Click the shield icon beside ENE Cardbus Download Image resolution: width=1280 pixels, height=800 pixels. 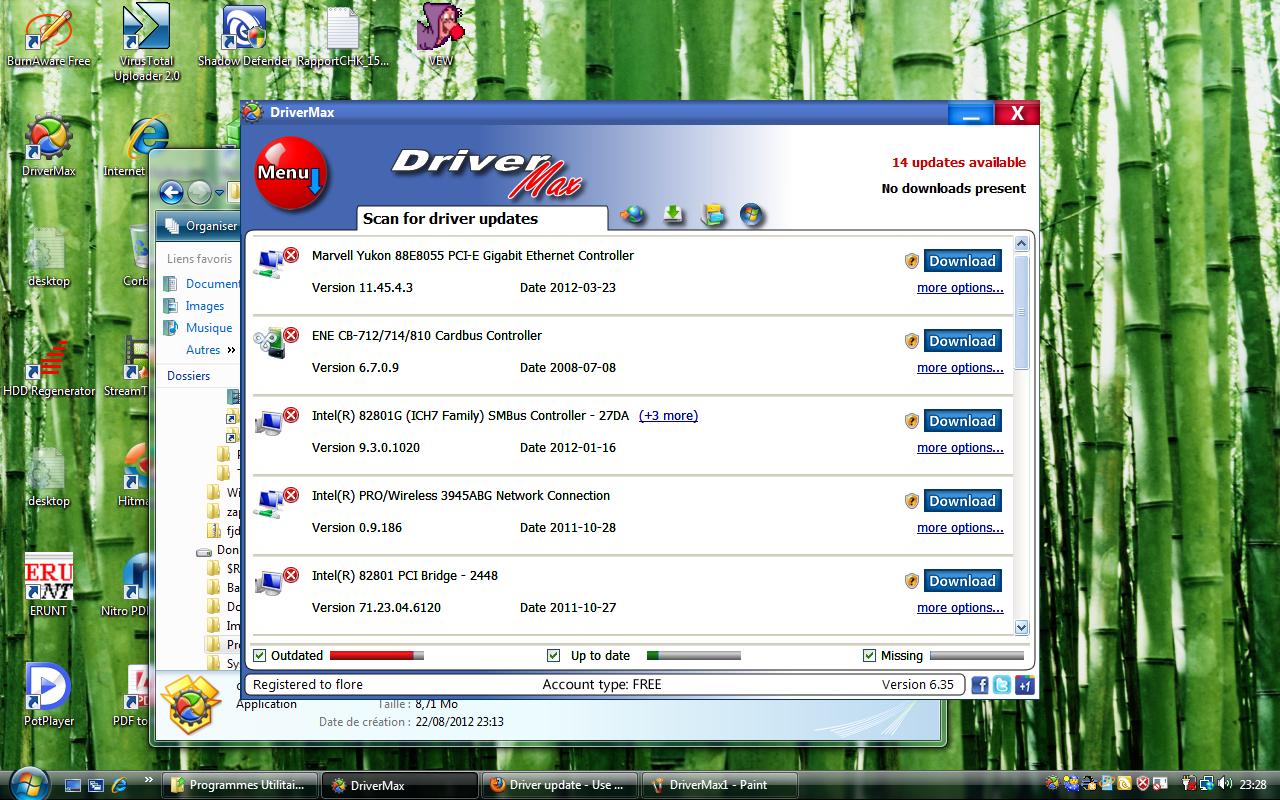[x=911, y=341]
